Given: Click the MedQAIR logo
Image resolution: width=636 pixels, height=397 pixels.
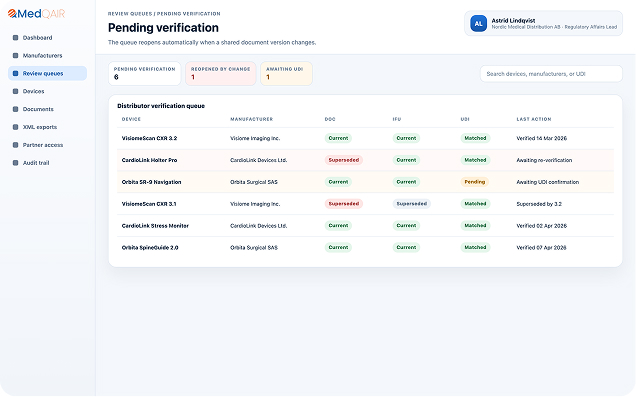Looking at the screenshot, I should 37,14.
